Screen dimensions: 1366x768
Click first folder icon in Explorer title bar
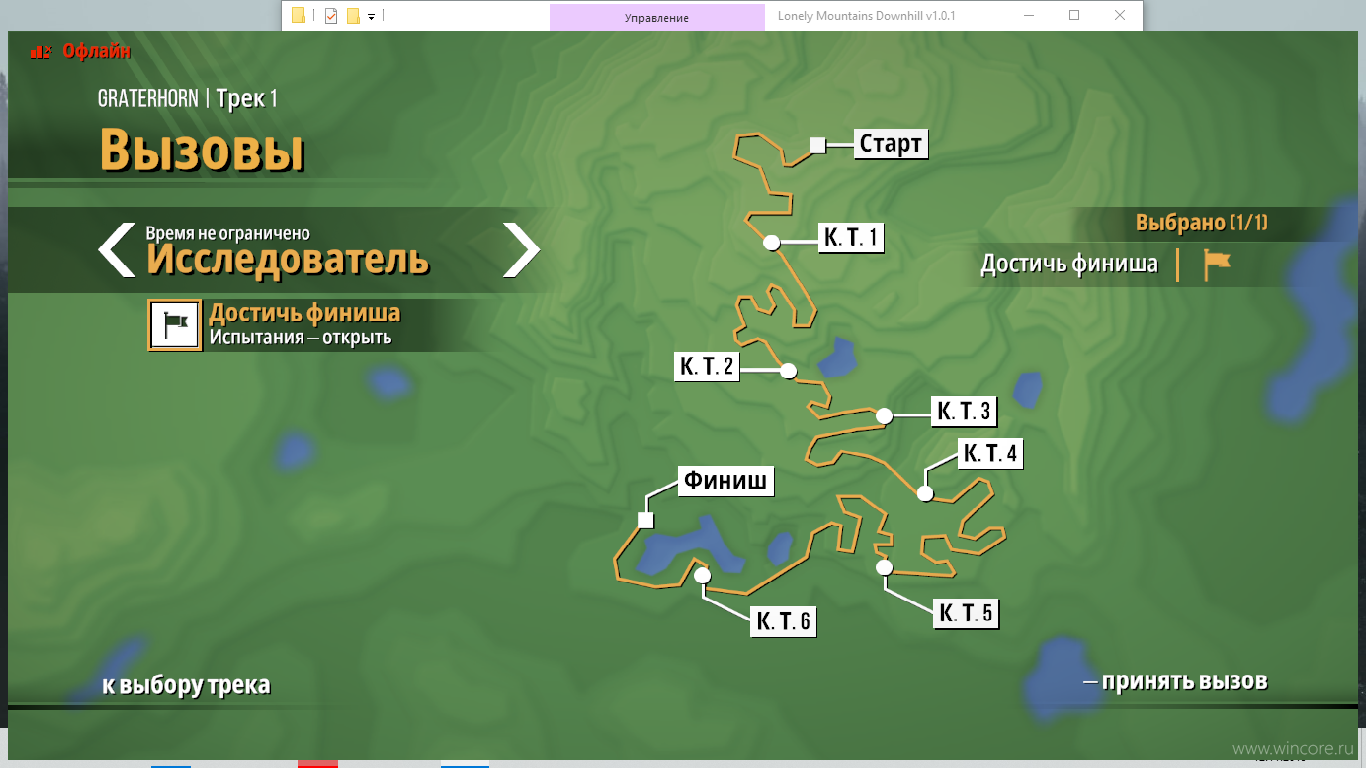pyautogui.click(x=298, y=15)
